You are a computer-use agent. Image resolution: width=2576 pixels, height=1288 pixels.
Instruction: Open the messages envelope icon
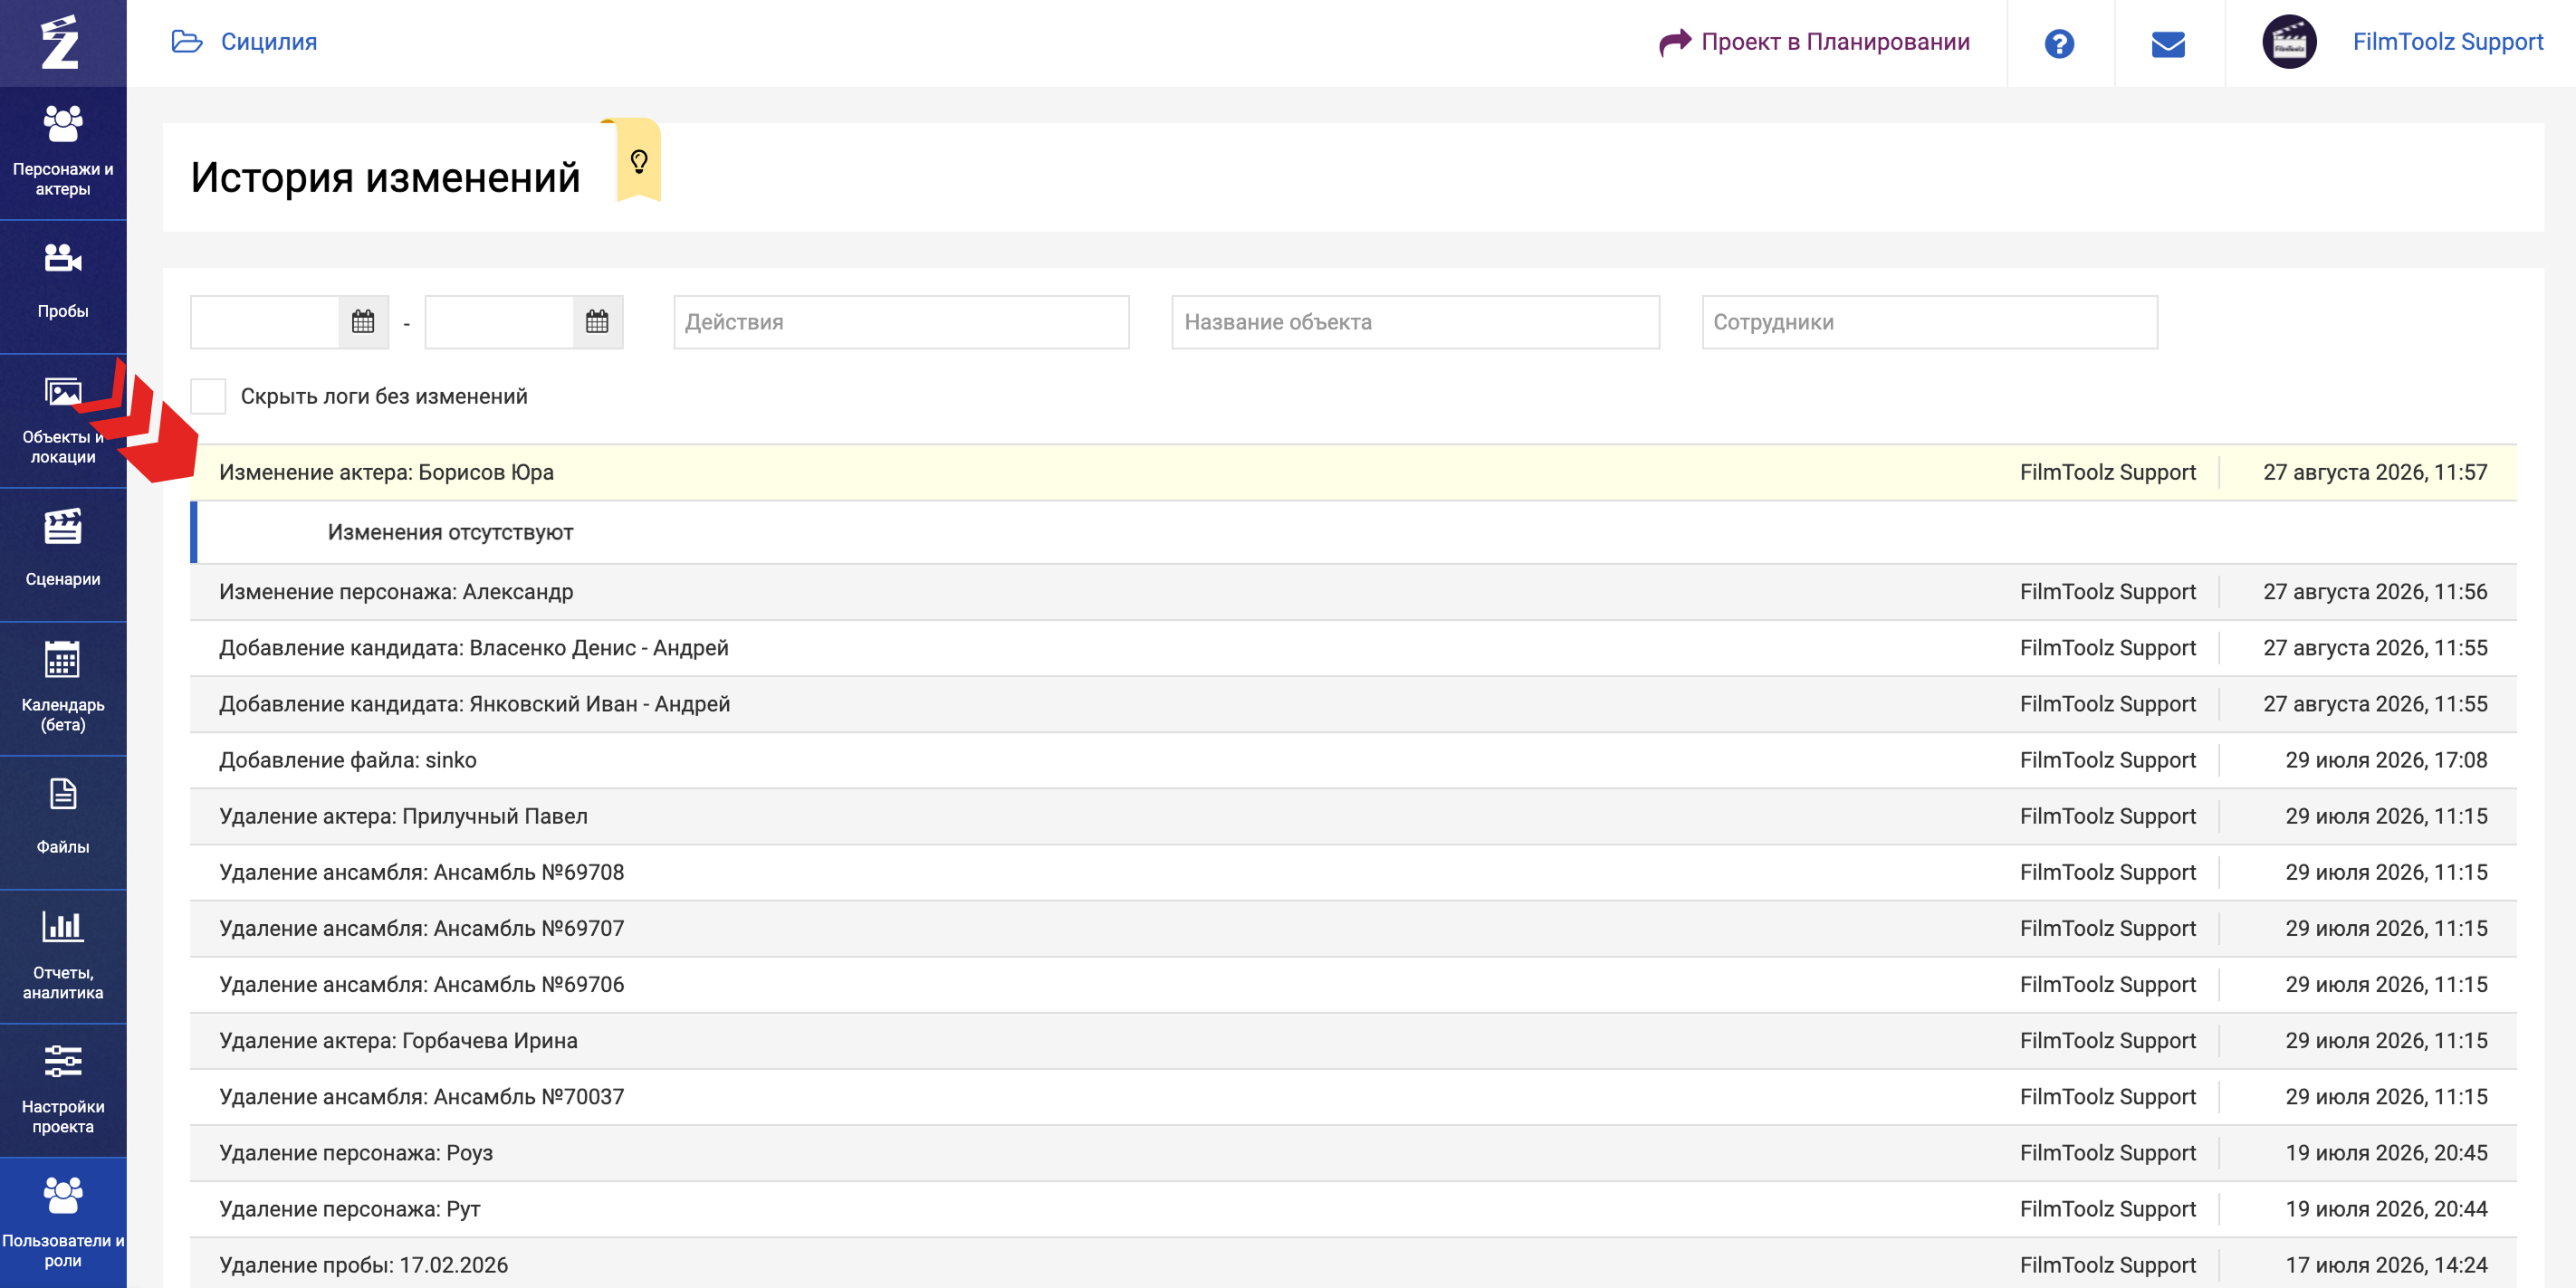2168,44
